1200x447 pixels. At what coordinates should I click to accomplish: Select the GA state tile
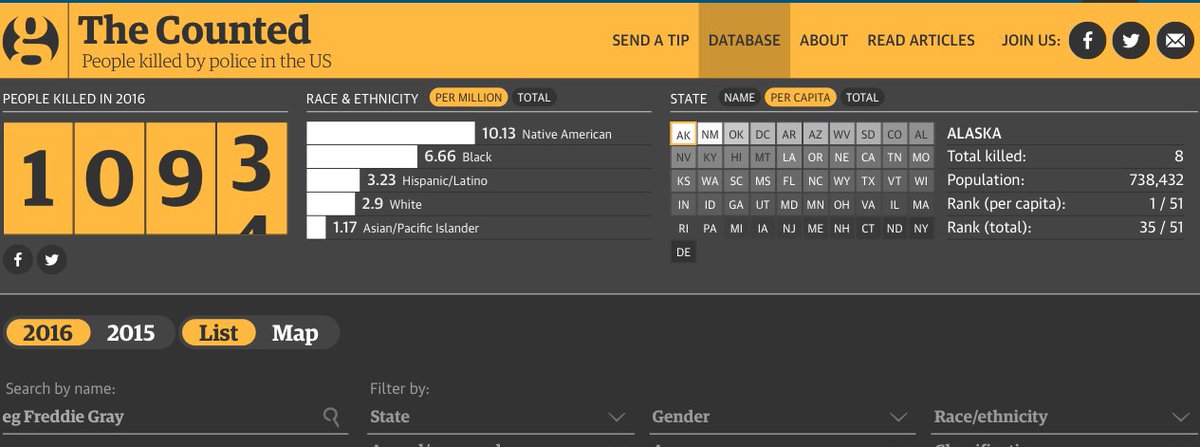pyautogui.click(x=736, y=205)
